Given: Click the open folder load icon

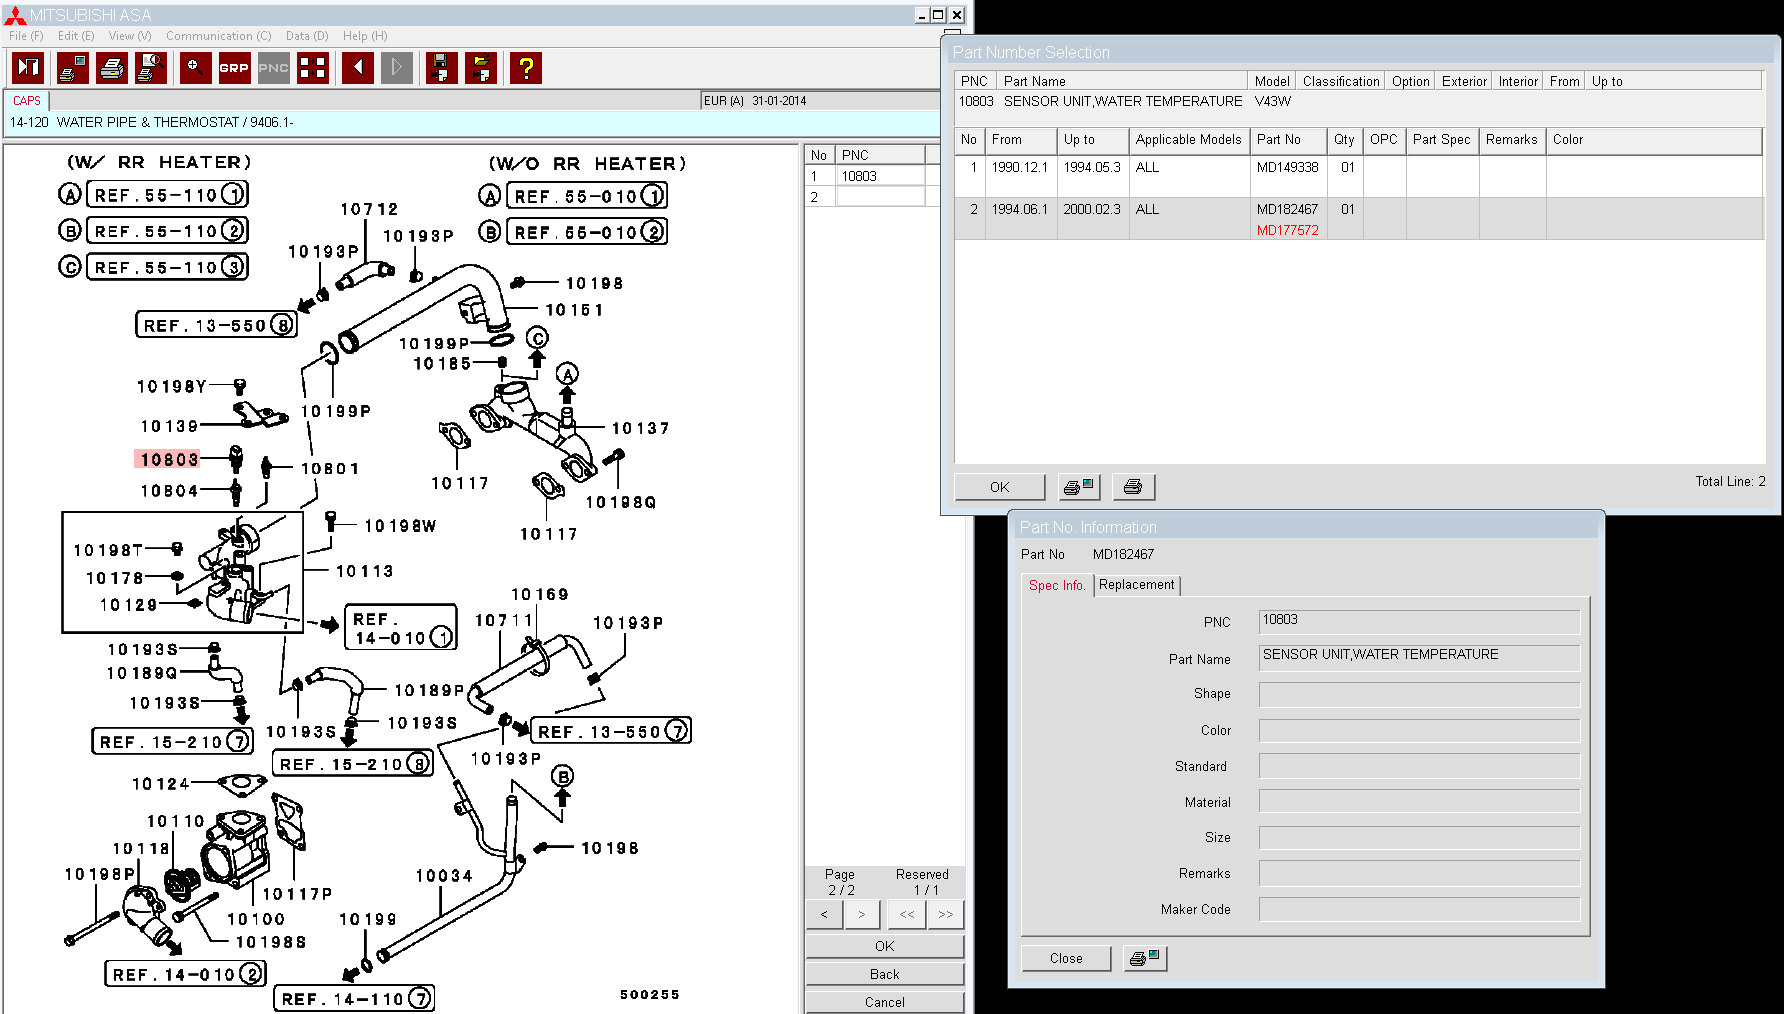Looking at the screenshot, I should [481, 68].
